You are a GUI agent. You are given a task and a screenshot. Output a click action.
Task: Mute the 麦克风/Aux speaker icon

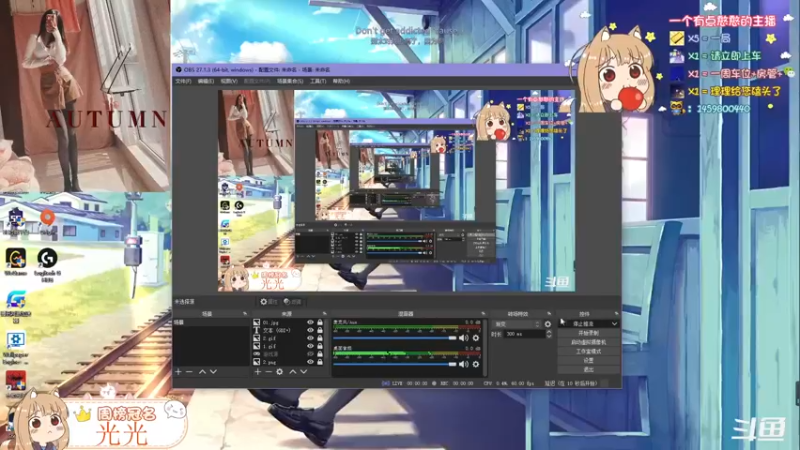pos(463,338)
